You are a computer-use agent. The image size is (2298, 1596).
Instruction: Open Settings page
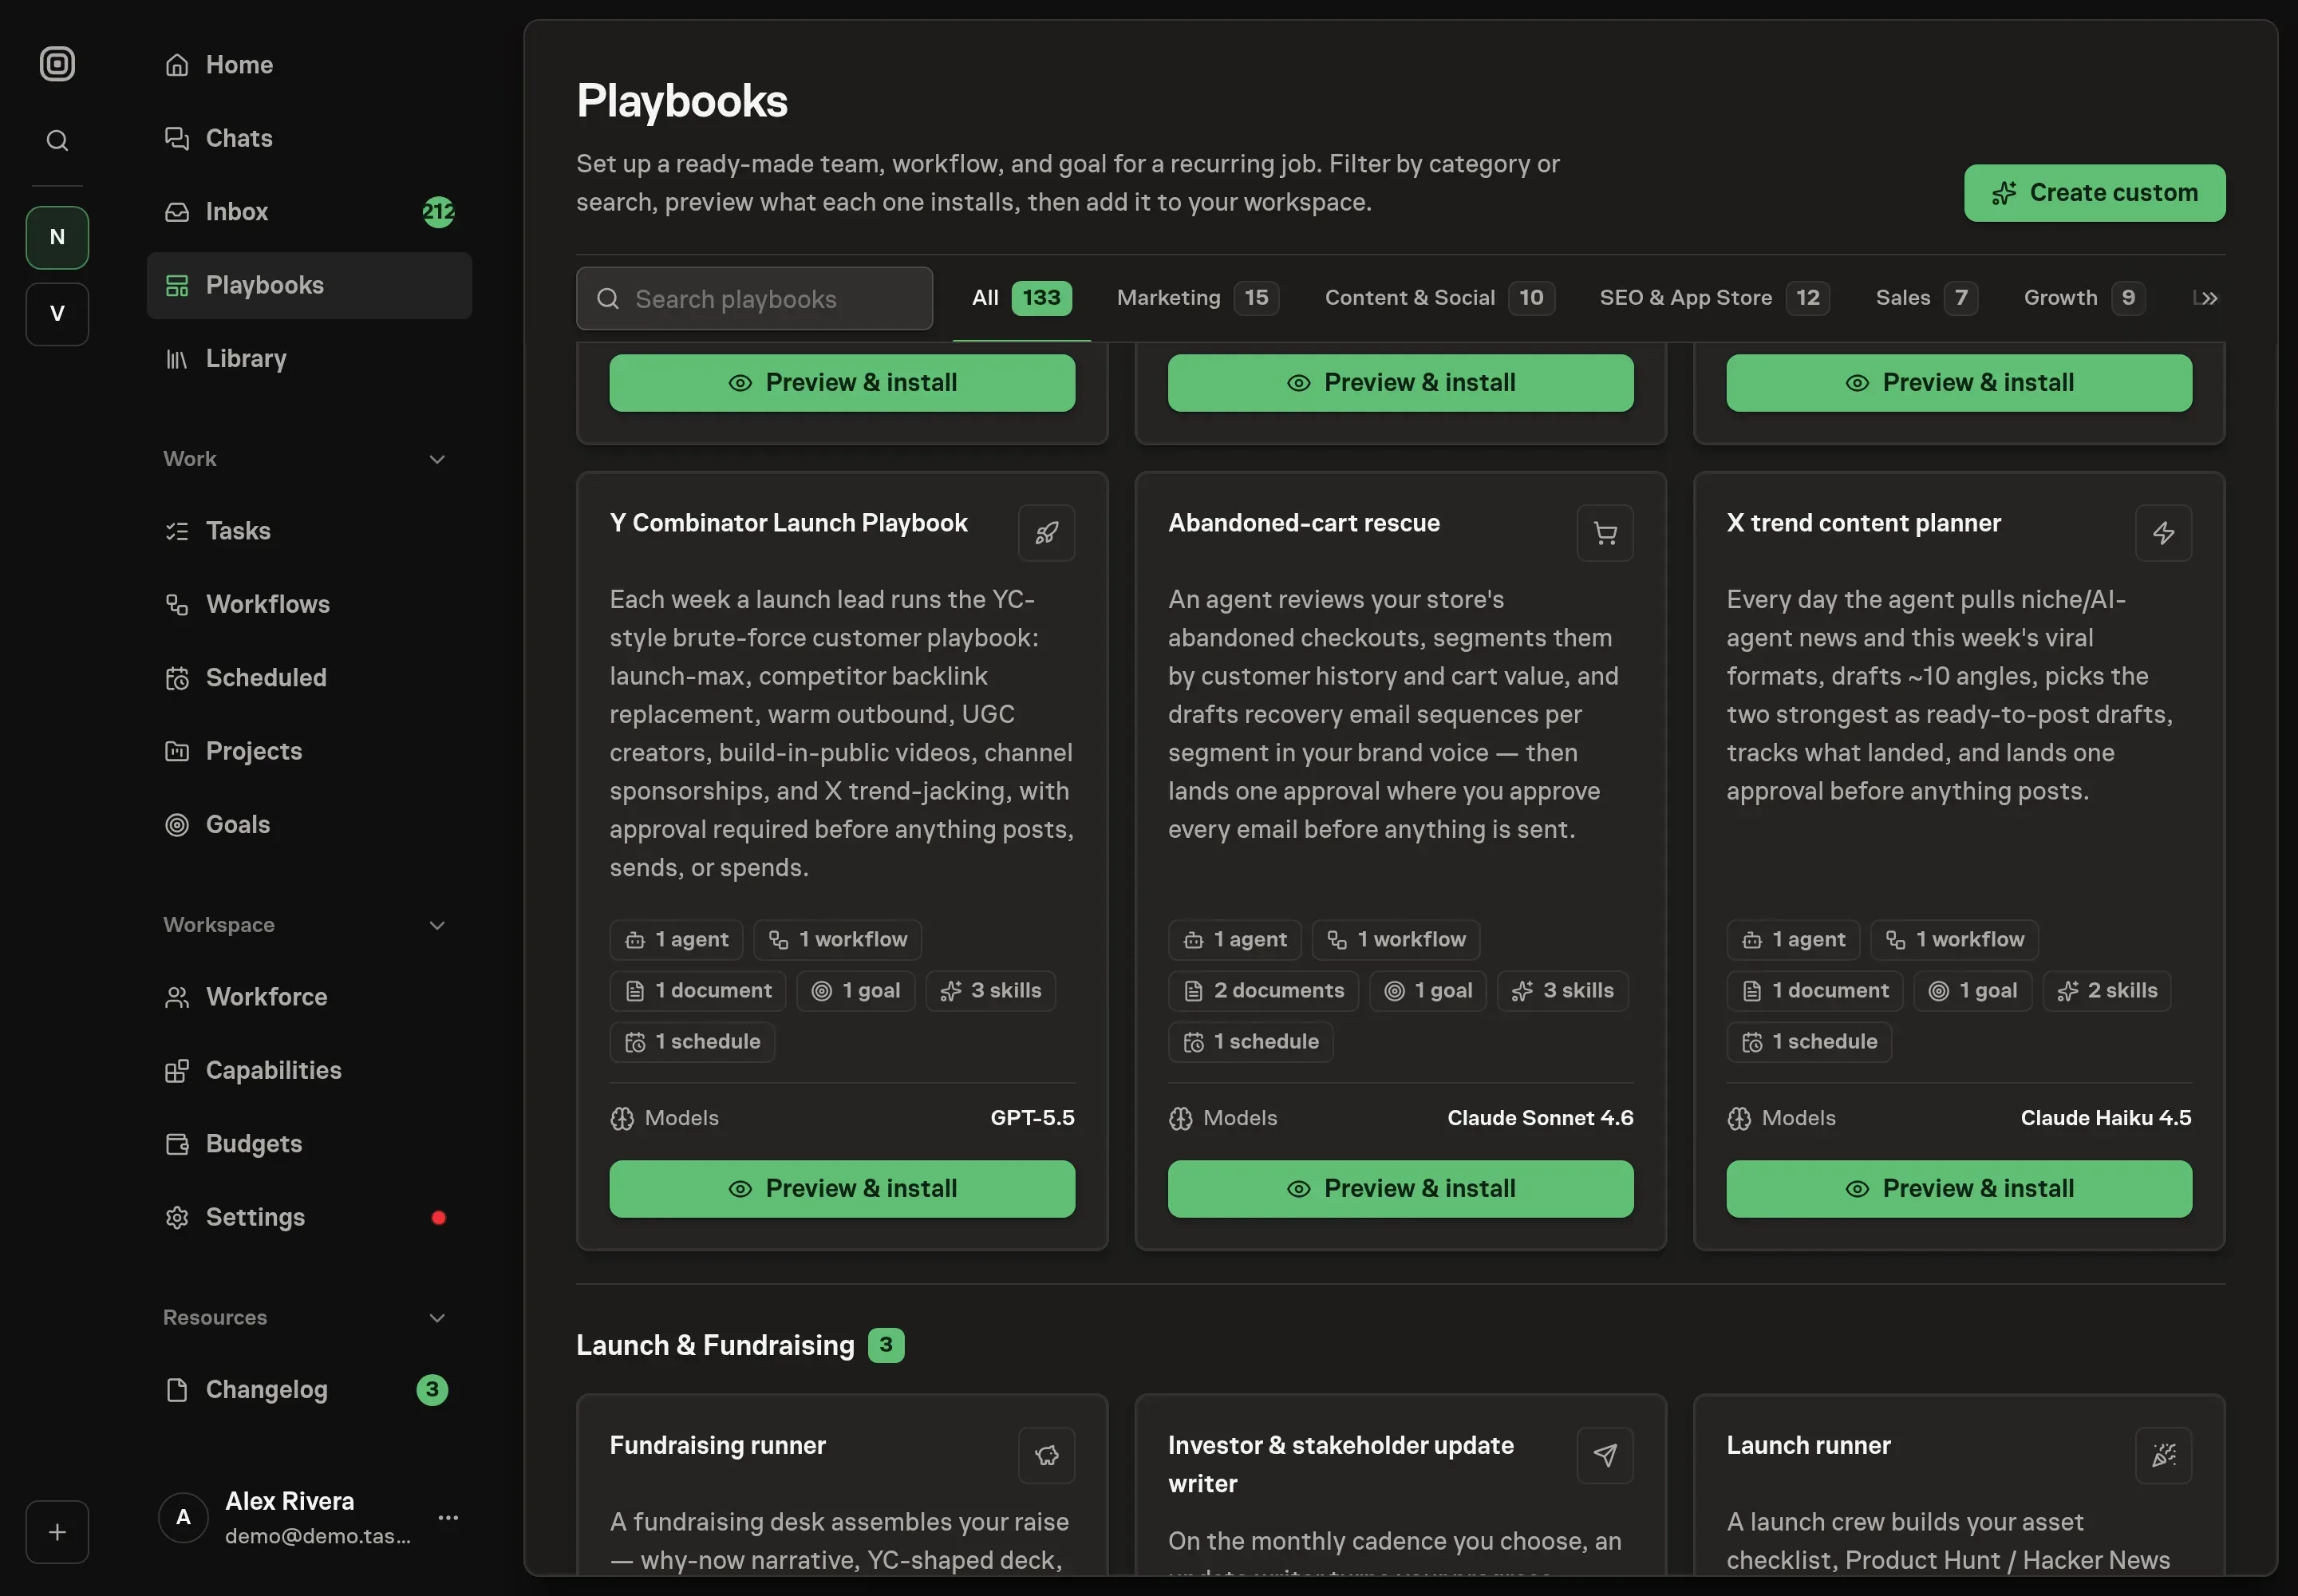click(309, 1217)
